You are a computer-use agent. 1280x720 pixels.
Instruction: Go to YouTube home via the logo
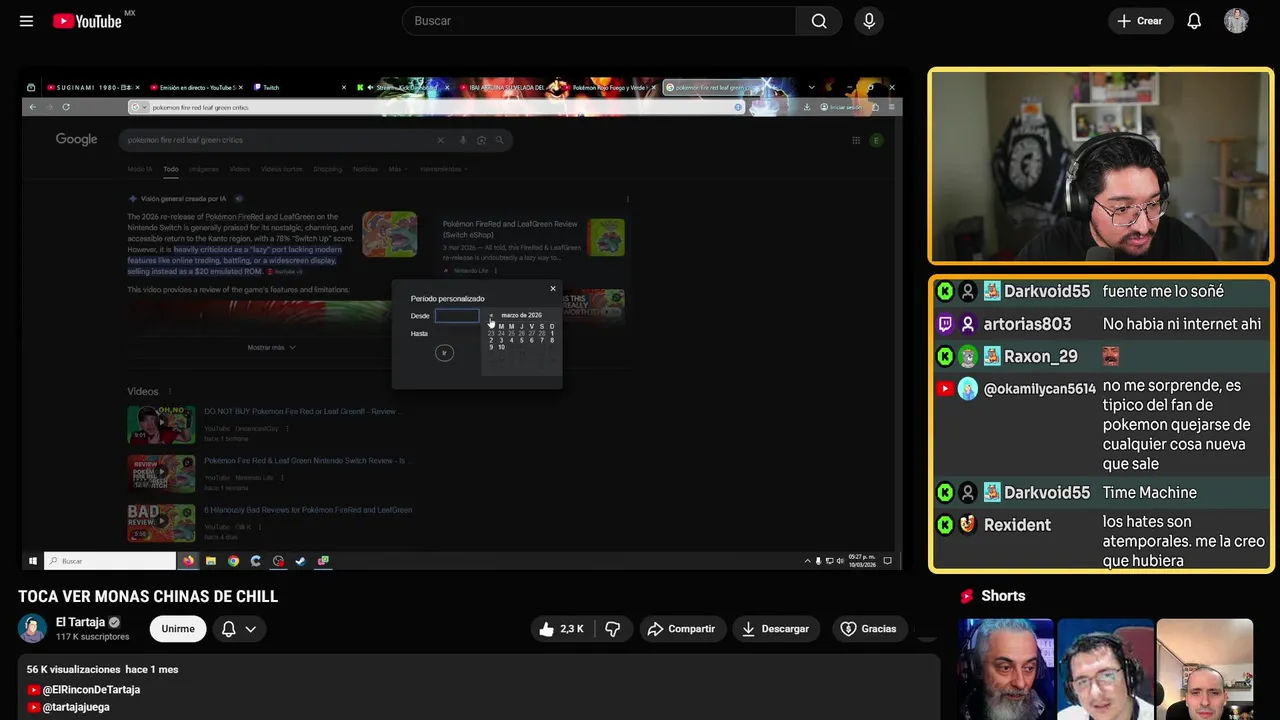click(x=88, y=21)
